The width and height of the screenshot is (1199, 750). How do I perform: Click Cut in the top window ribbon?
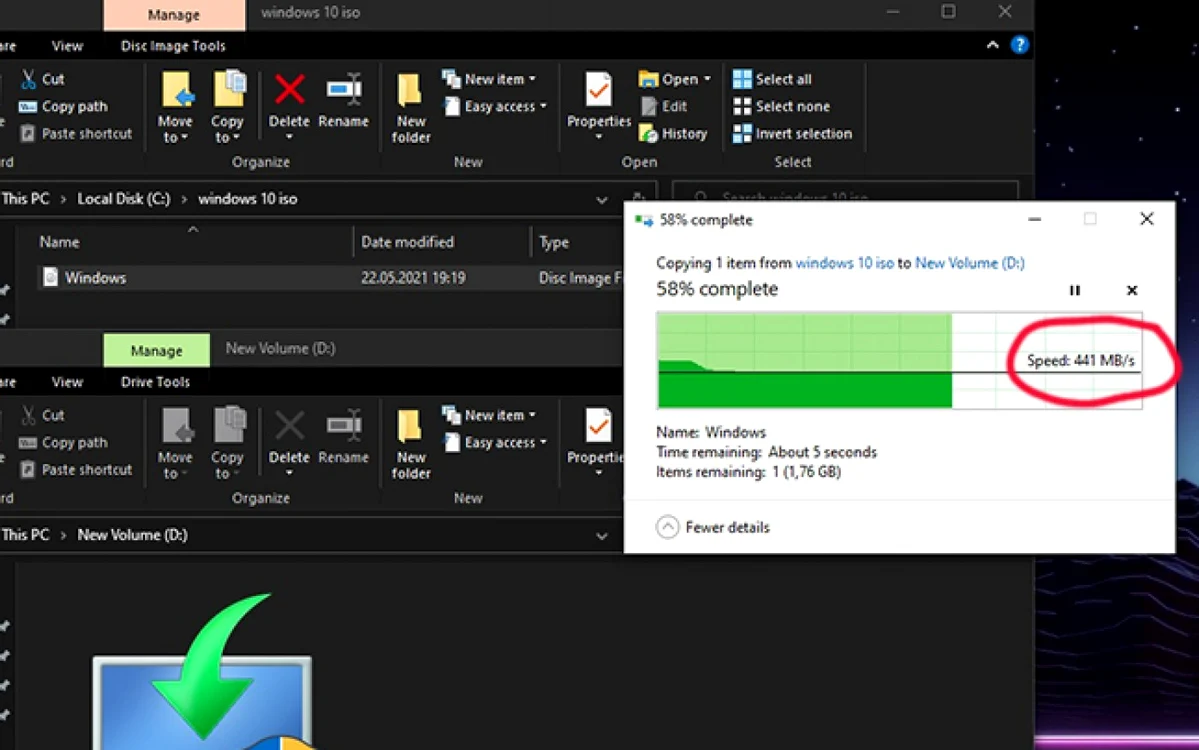[x=44, y=79]
